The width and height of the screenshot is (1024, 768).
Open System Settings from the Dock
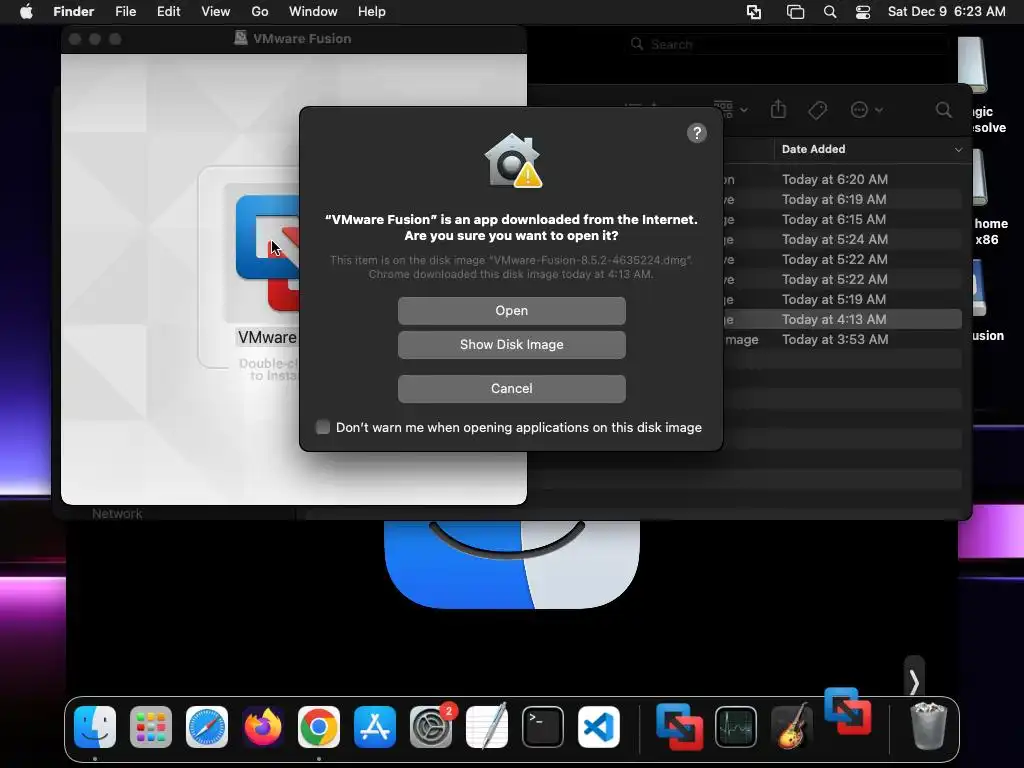coord(431,727)
